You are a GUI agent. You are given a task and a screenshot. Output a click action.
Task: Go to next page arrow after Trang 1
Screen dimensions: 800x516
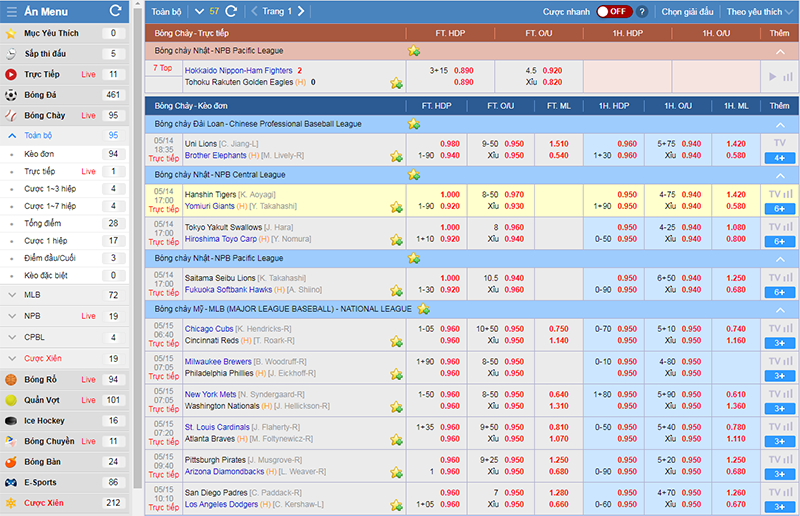(301, 12)
